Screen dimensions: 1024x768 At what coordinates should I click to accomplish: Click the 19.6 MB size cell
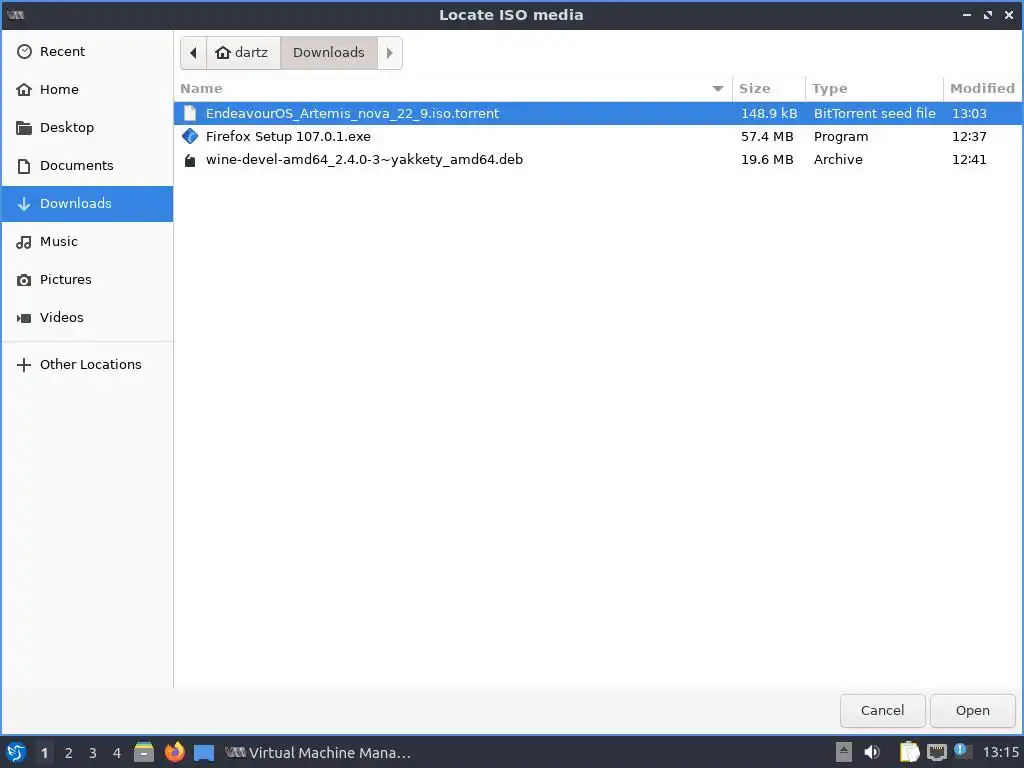click(767, 159)
